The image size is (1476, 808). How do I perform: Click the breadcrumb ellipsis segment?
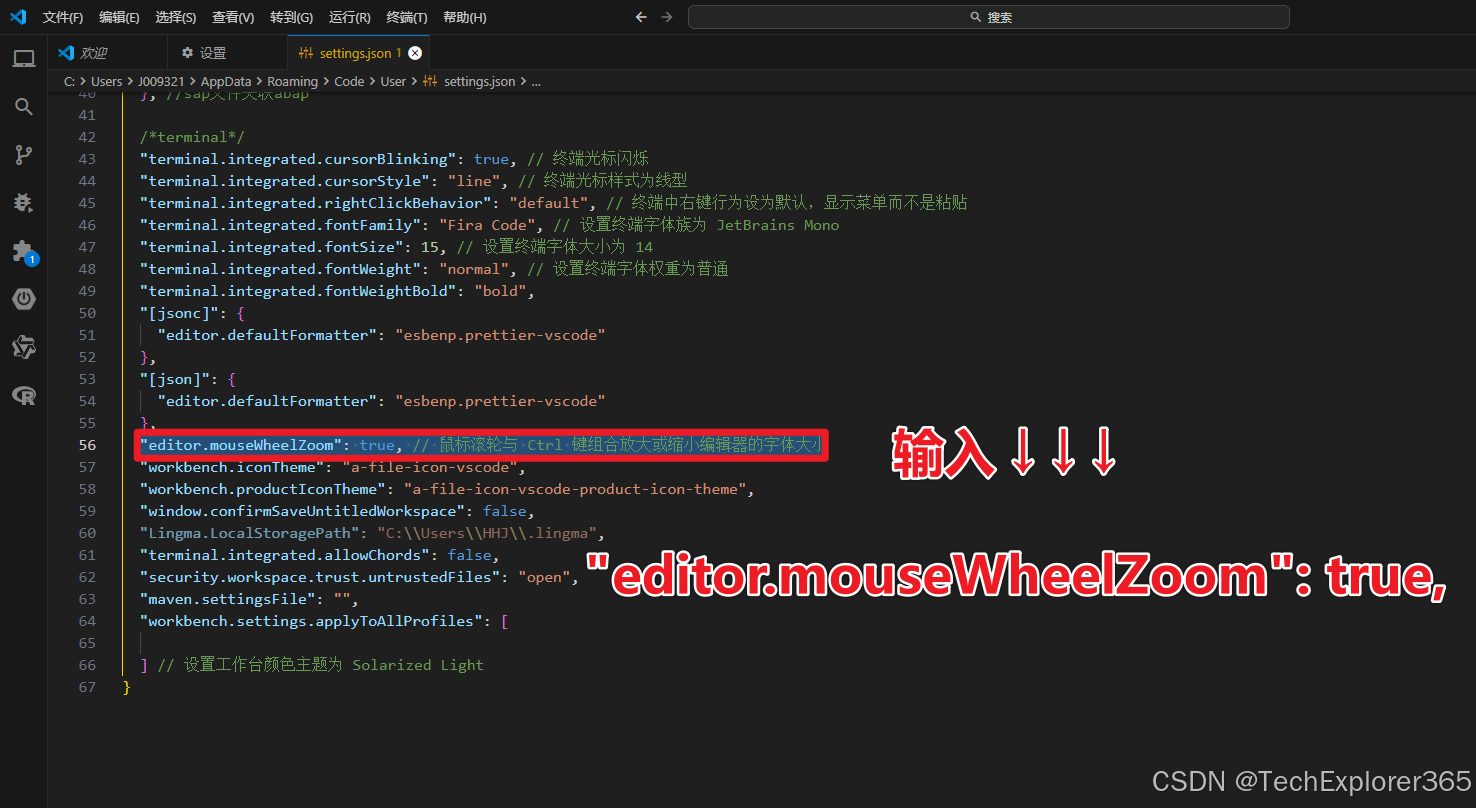click(x=536, y=82)
